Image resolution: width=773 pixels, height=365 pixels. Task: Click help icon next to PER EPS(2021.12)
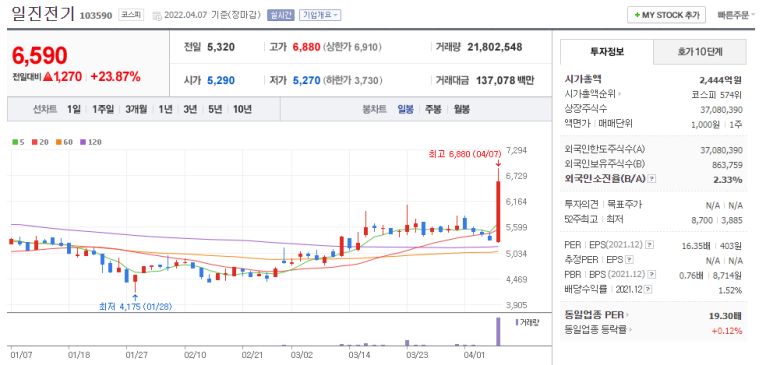tap(650, 245)
